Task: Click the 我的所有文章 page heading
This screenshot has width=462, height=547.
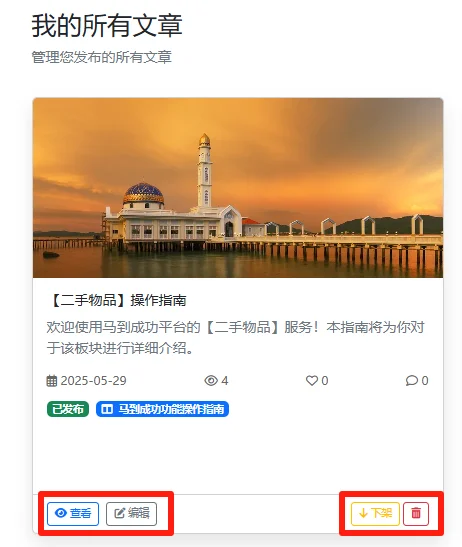Action: pos(107,25)
